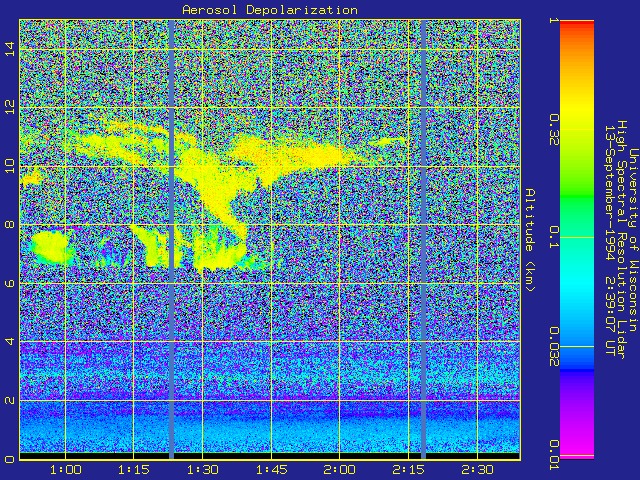Click the 2:00 time axis label

coord(340,469)
